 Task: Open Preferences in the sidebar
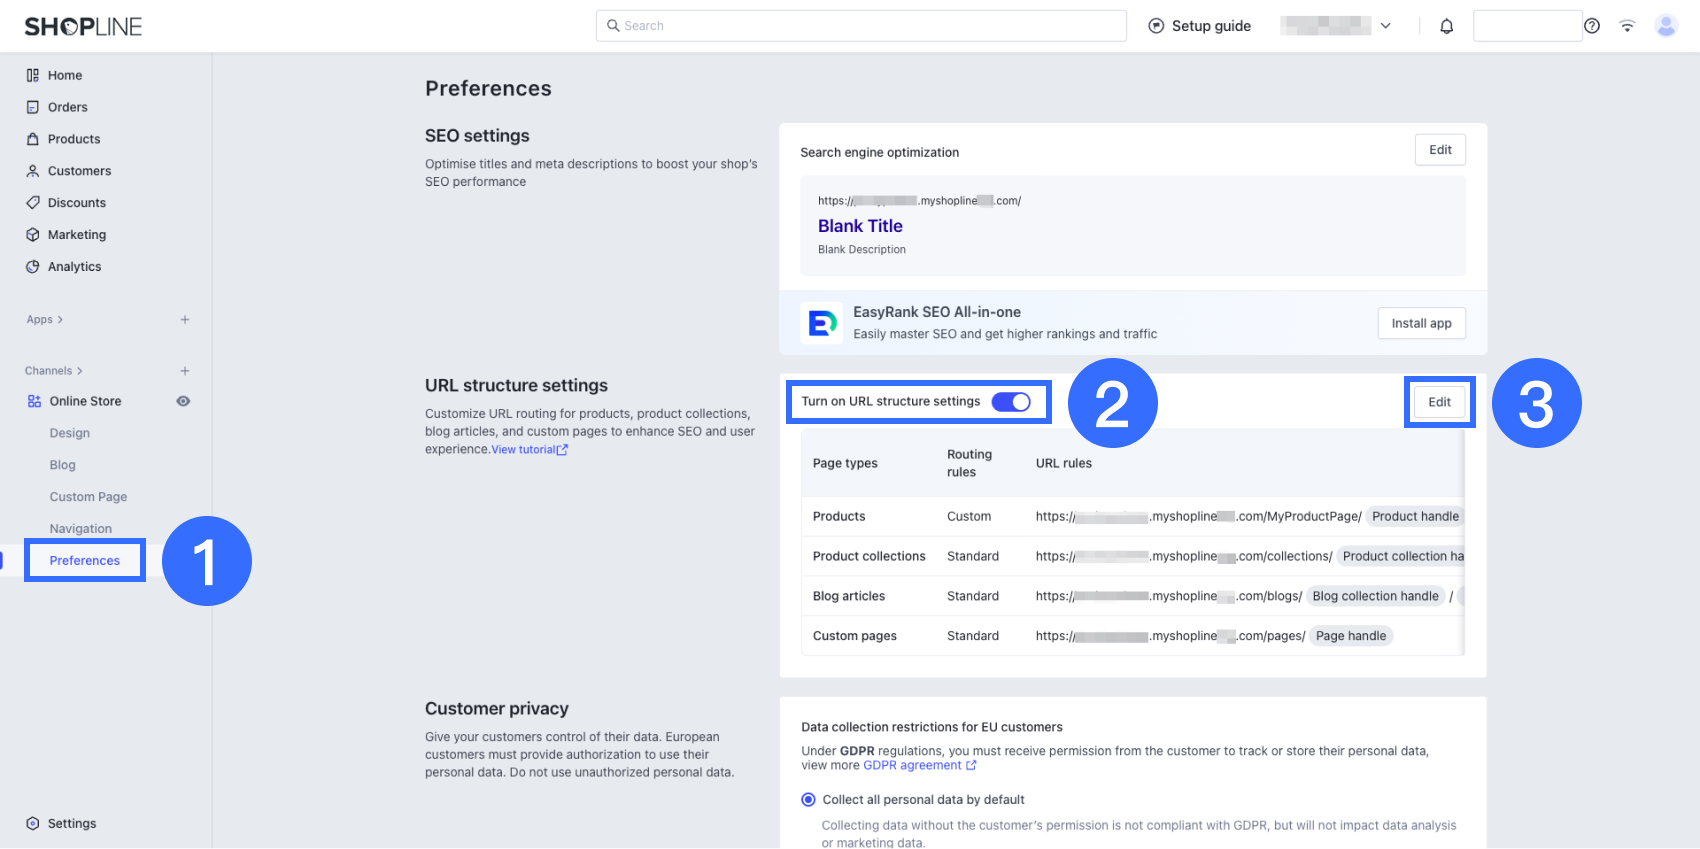point(85,561)
